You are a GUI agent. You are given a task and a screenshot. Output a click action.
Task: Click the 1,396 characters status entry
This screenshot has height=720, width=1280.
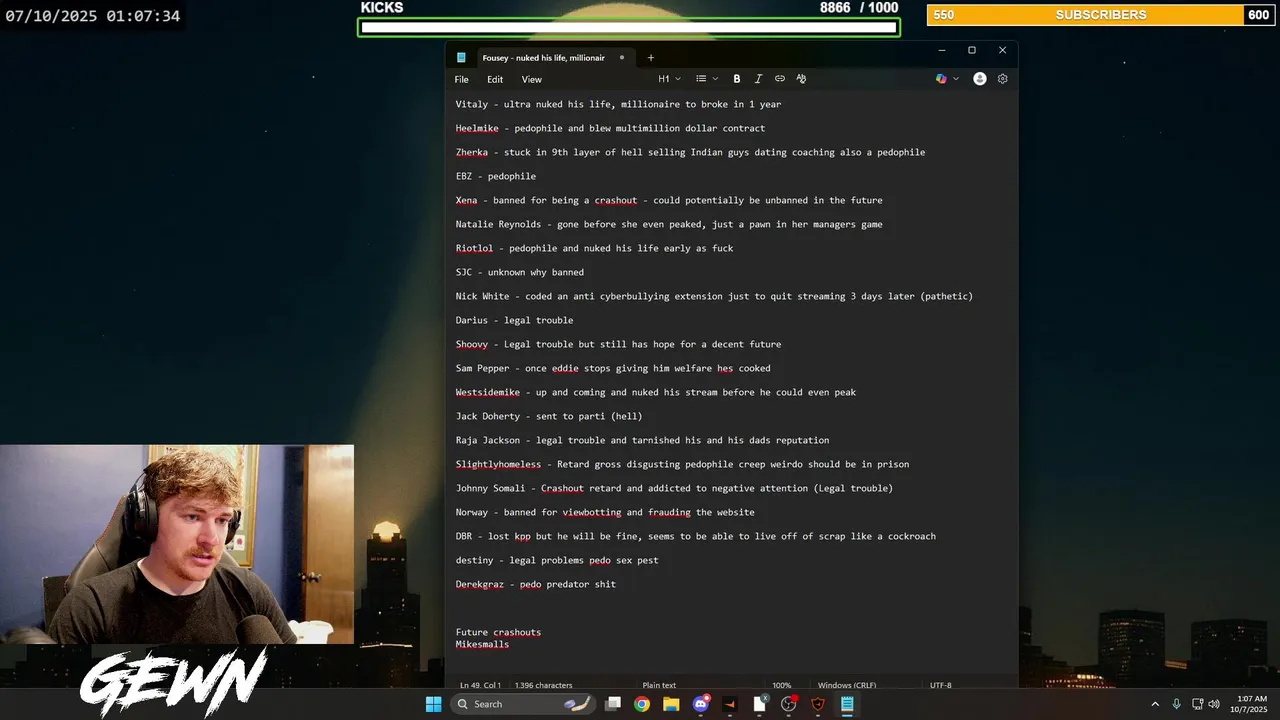(x=543, y=685)
